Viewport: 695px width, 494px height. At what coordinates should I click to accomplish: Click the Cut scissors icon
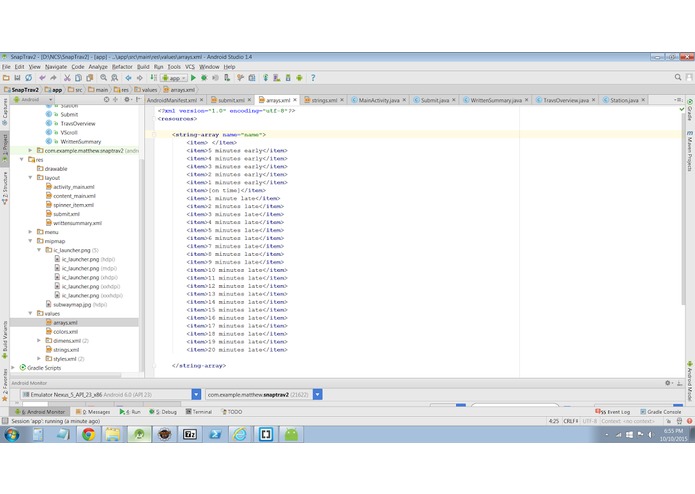click(67, 78)
